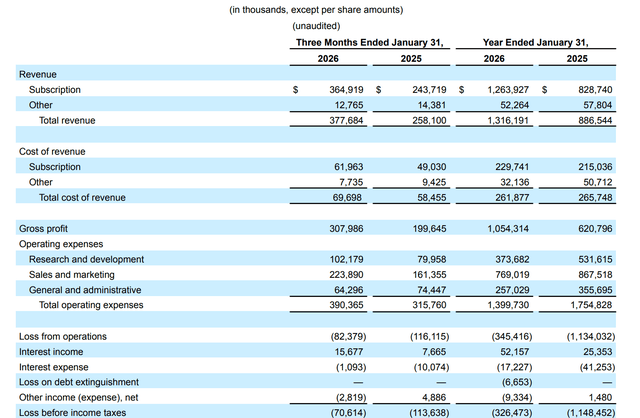
Task: Select the 'Operating expenses' label
Action: 61,244
